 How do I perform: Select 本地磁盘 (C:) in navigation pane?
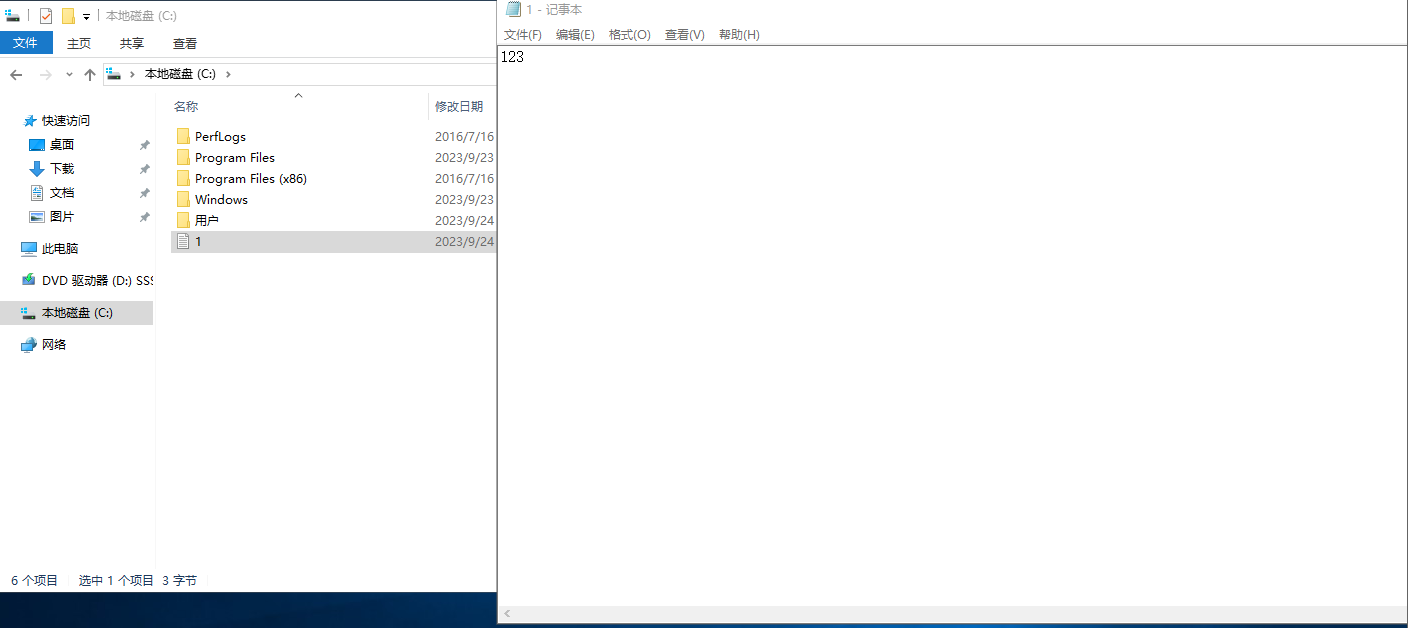(77, 313)
